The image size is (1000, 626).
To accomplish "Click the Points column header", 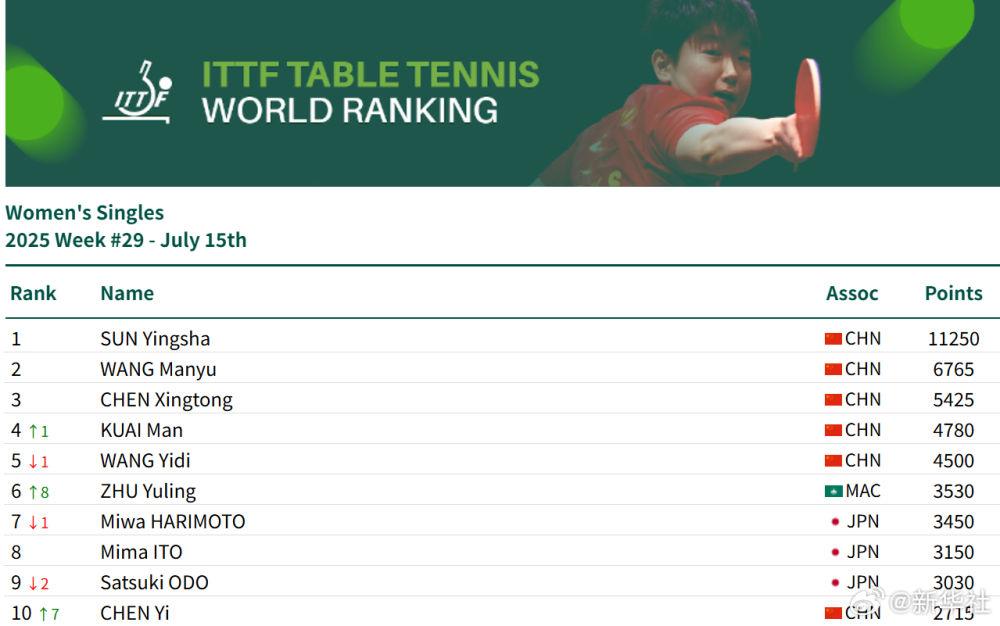I will [953, 293].
